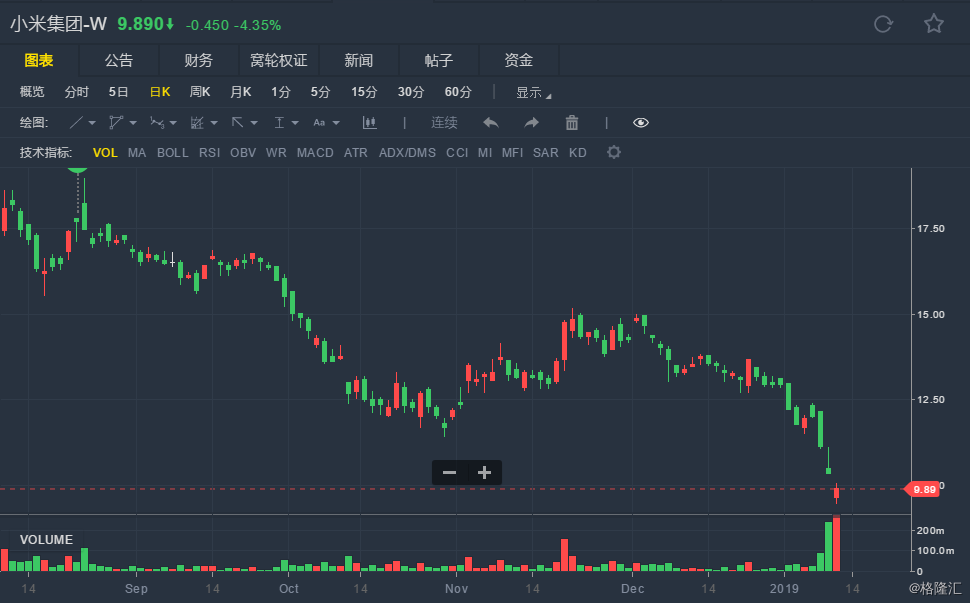970x603 pixels.
Task: Zoom out the chart with minus button
Action: 449,473
